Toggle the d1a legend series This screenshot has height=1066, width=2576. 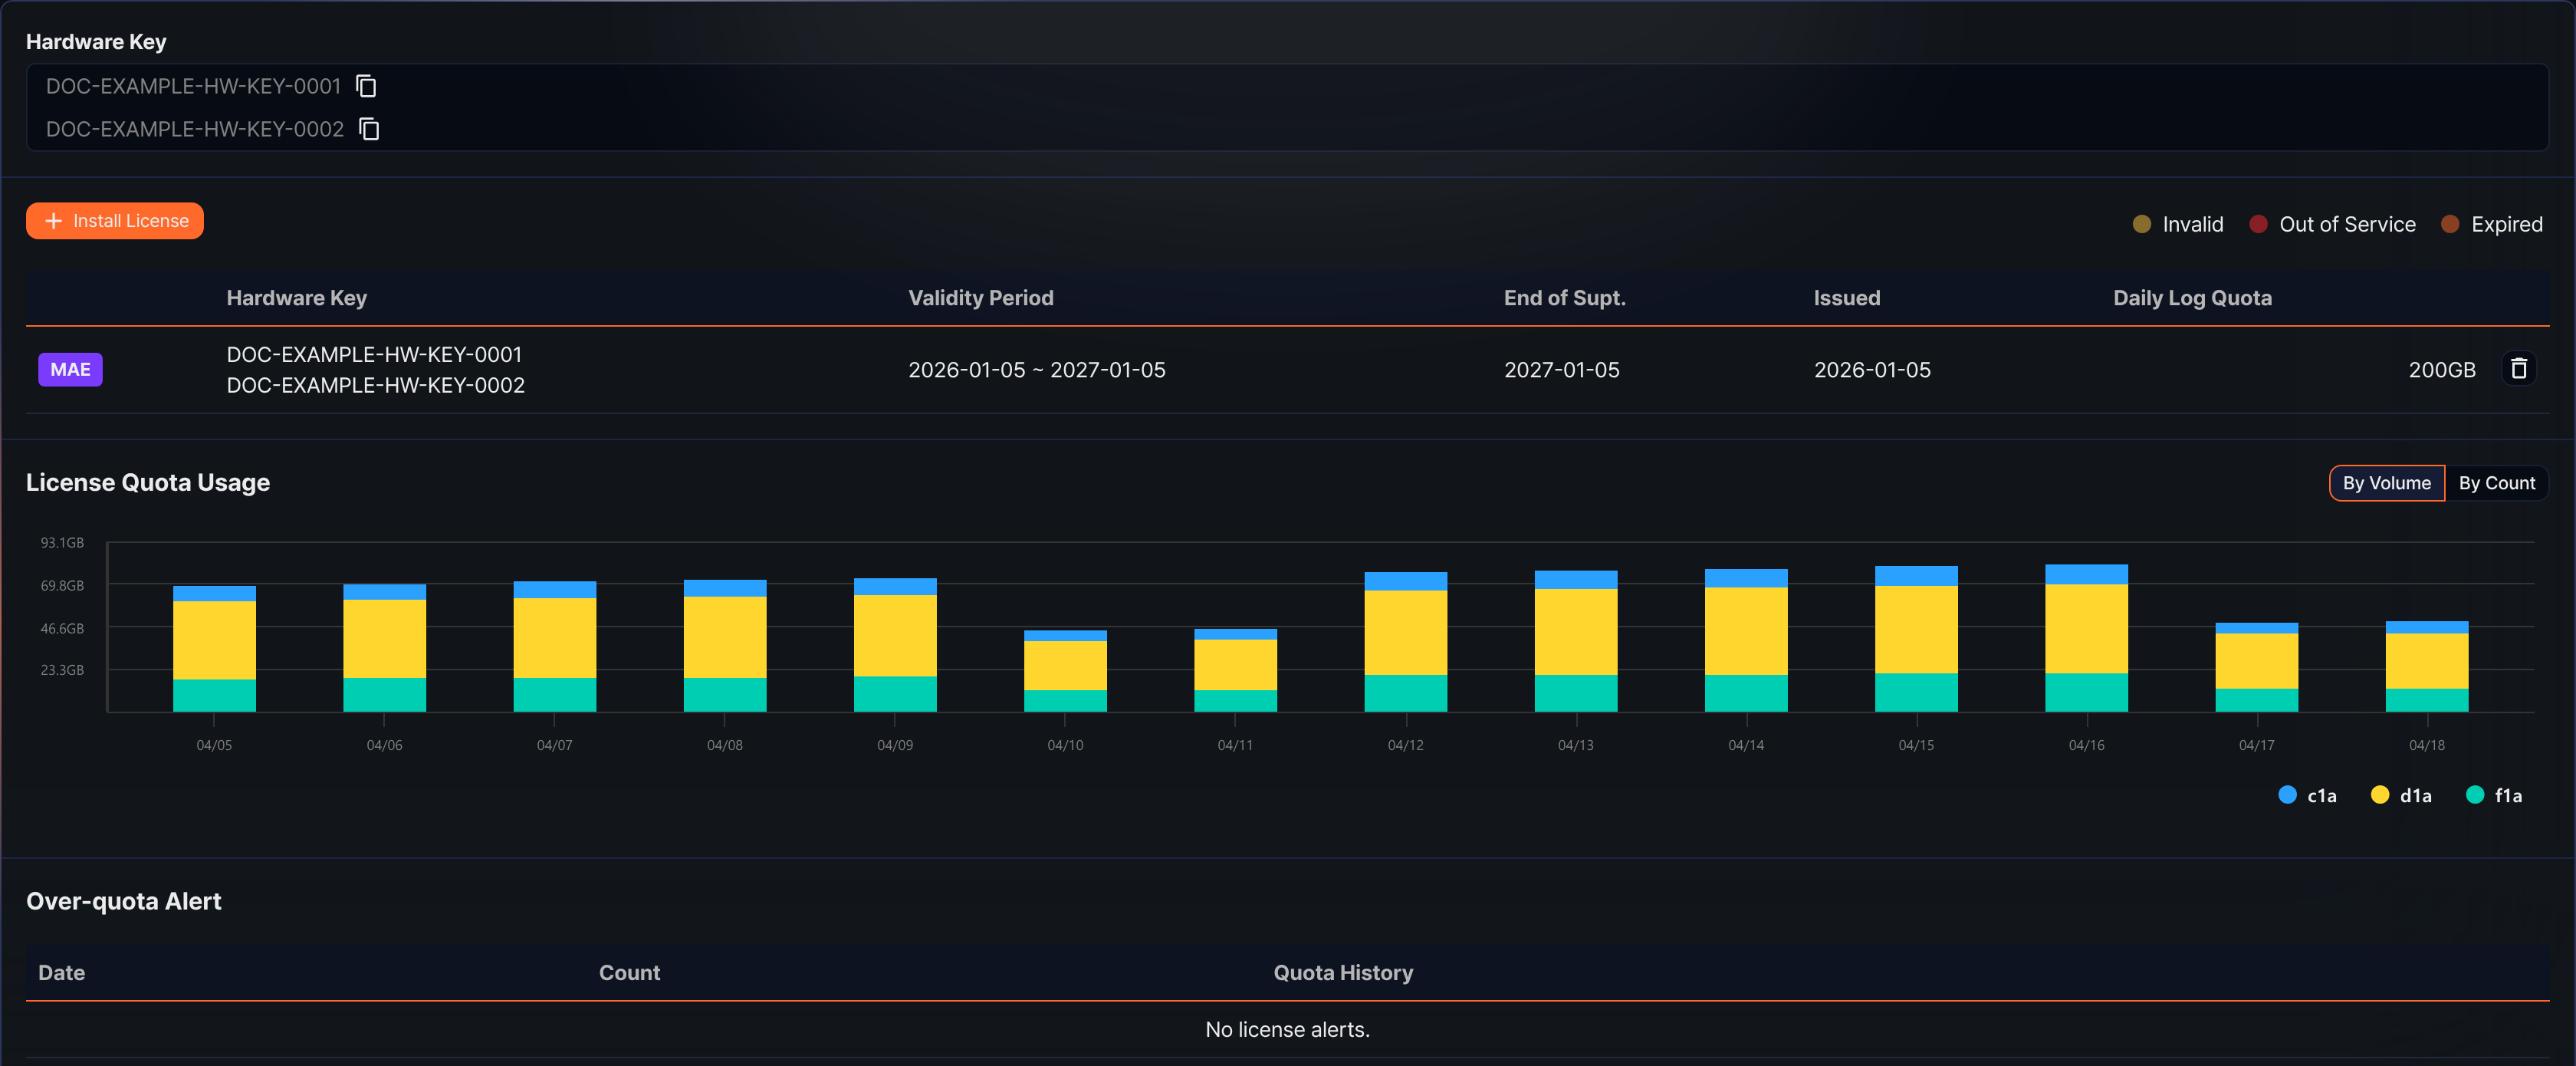coord(2401,795)
